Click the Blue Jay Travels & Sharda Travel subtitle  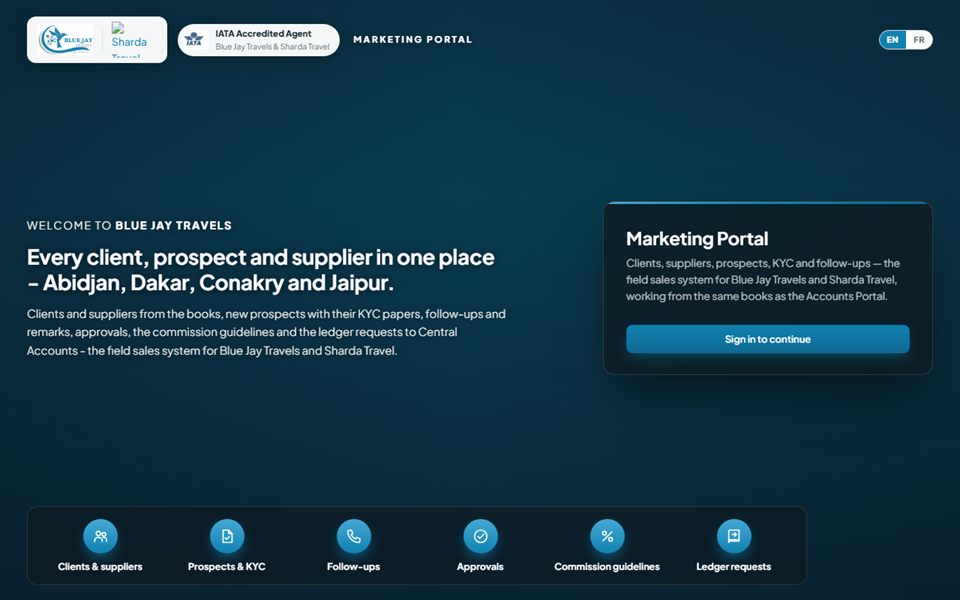coord(272,47)
